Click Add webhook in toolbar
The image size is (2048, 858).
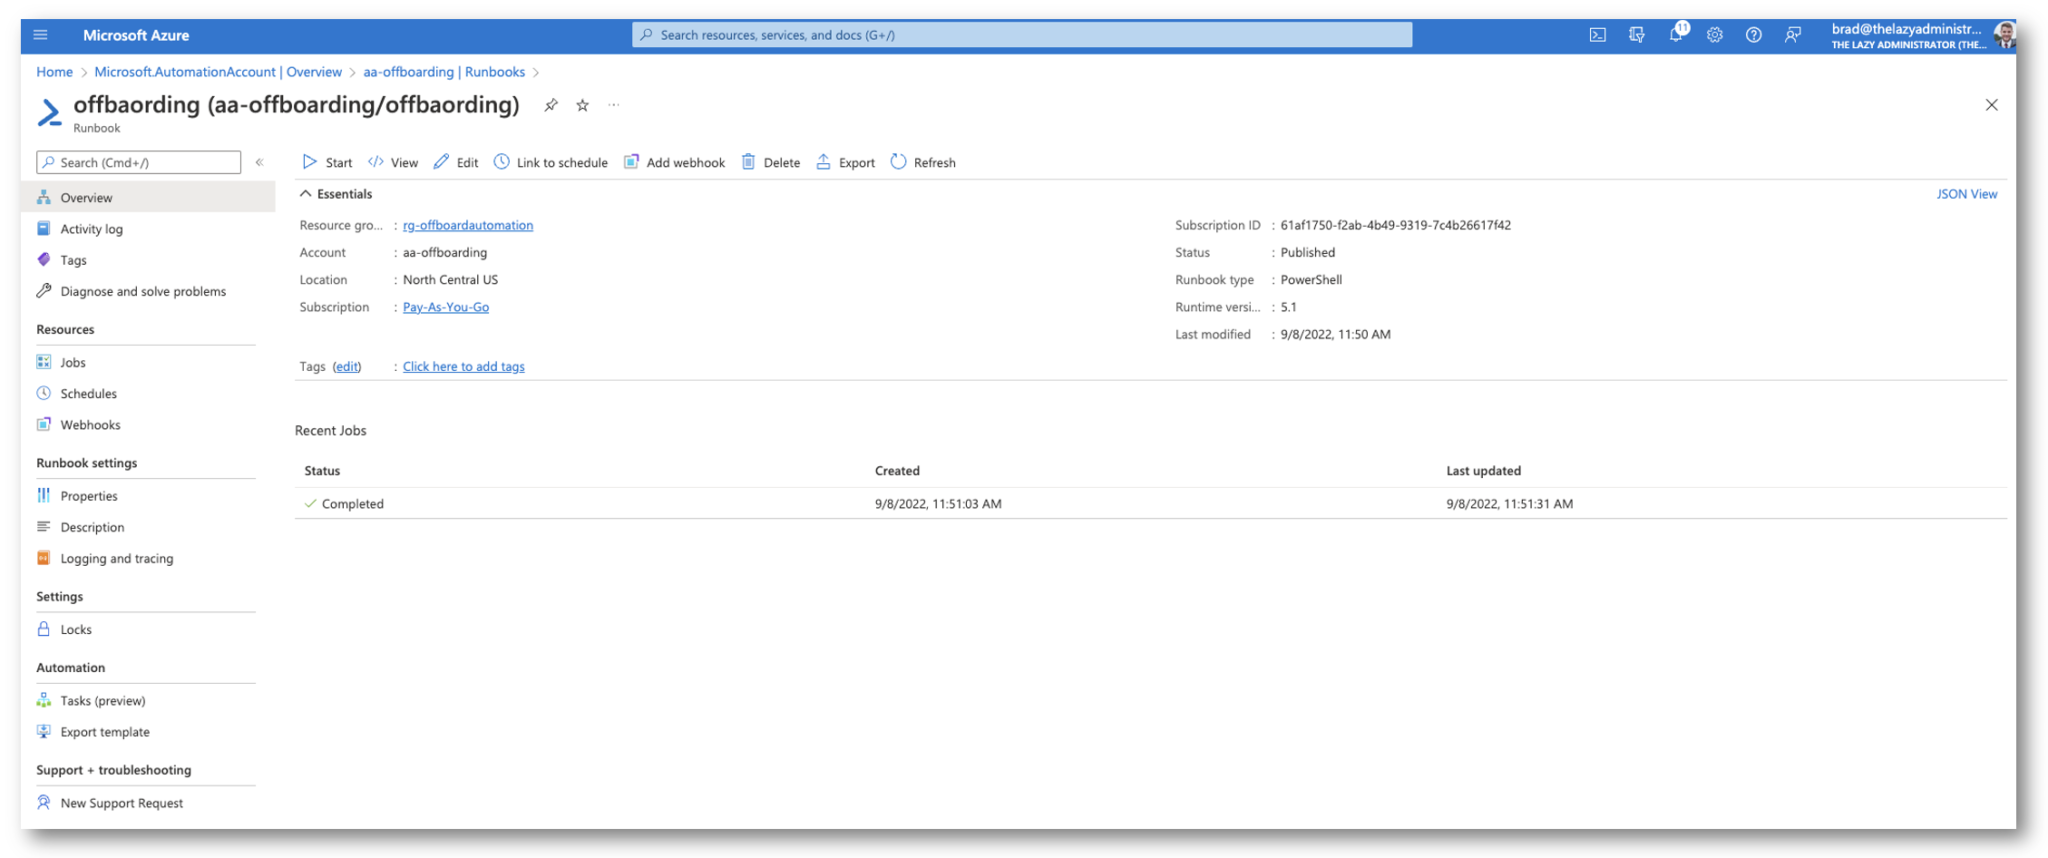pyautogui.click(x=674, y=162)
